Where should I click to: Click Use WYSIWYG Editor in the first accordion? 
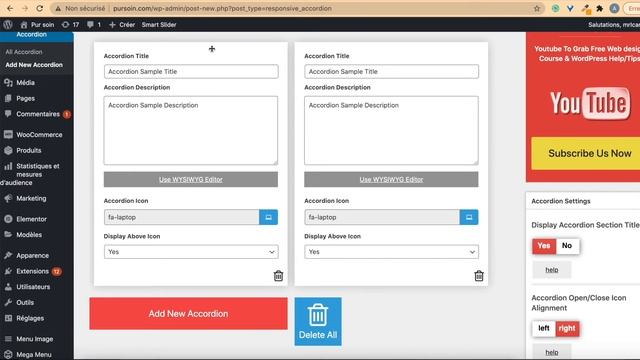(191, 180)
